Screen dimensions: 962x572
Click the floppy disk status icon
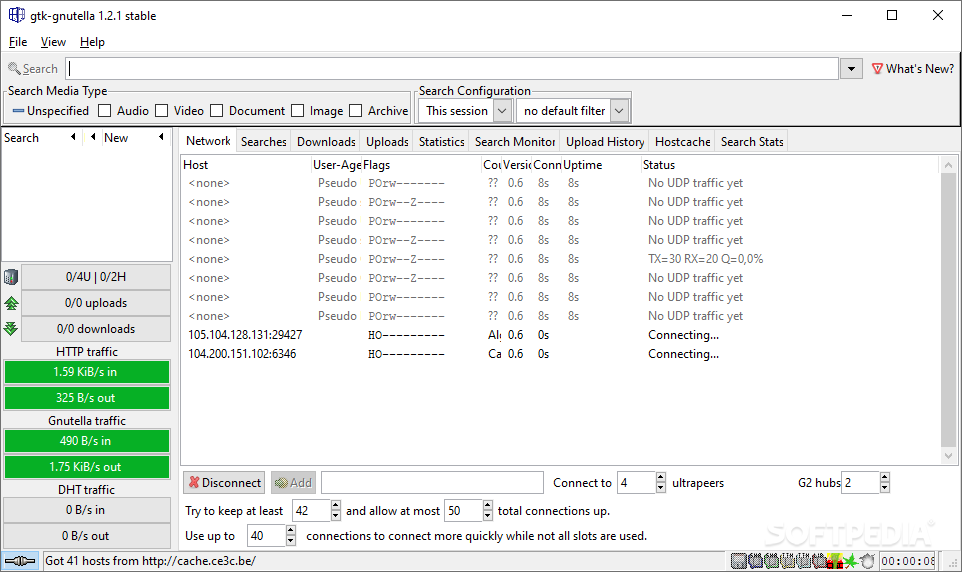(739, 561)
